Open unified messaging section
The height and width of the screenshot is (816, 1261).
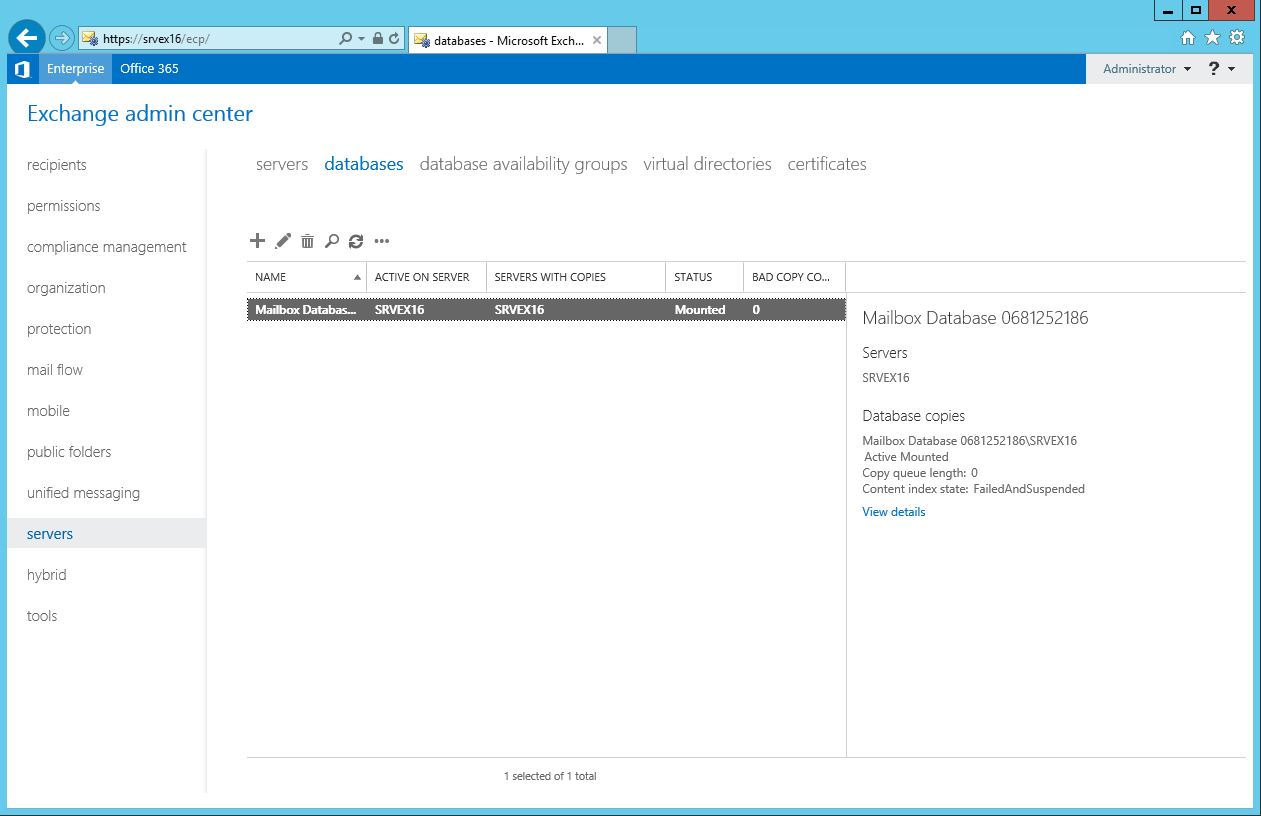pos(83,493)
